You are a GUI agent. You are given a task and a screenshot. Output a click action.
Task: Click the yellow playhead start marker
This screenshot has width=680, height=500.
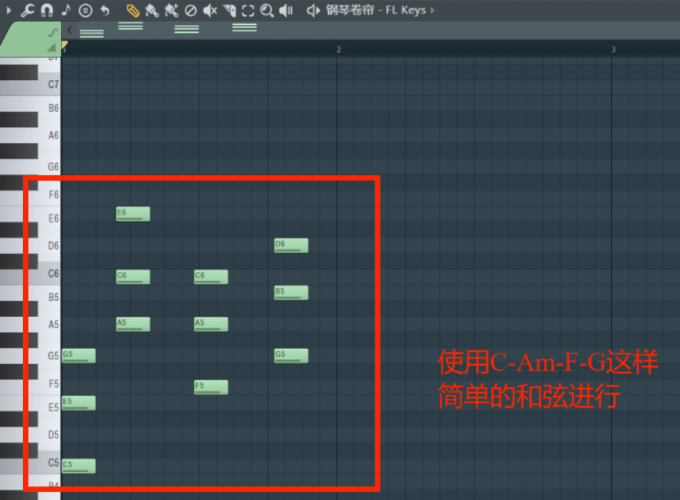64,46
